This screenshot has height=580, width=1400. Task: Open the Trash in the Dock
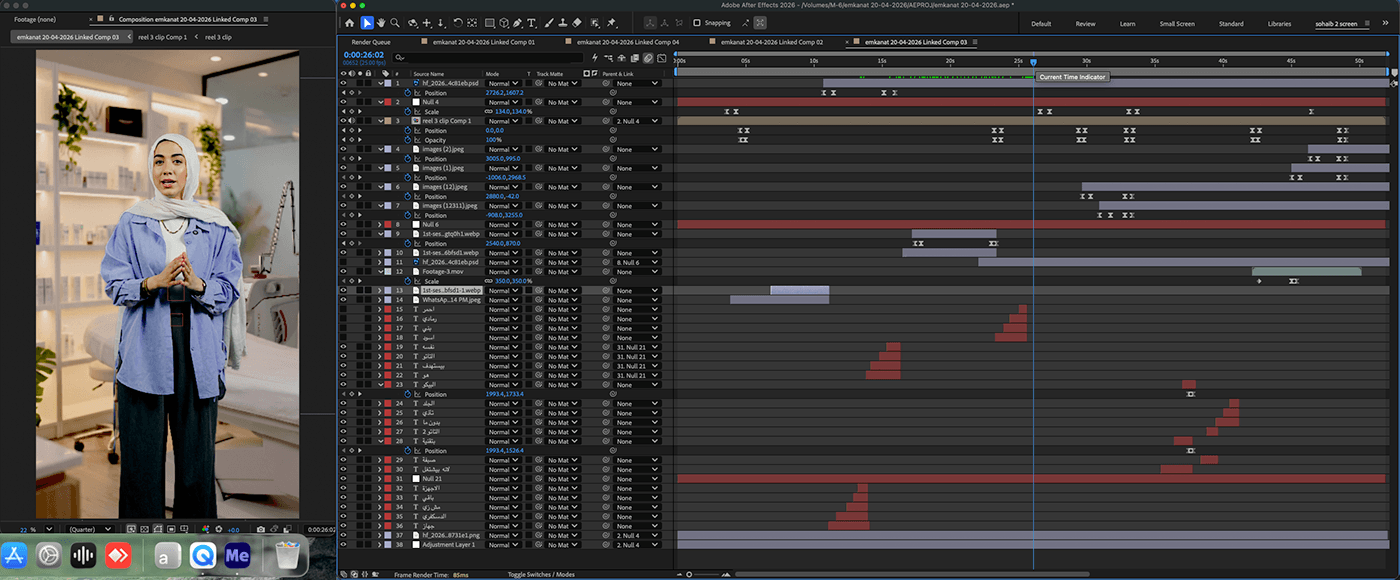click(288, 555)
